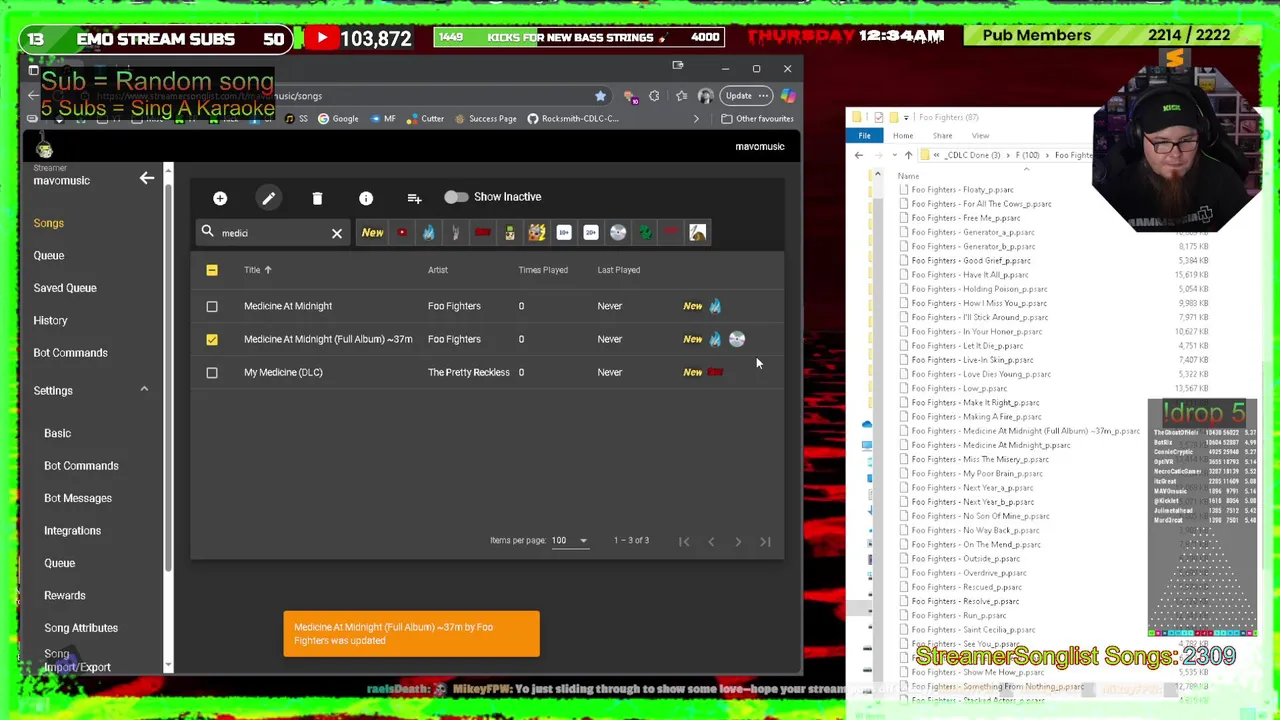Clear the search field with the X
The height and width of the screenshot is (720, 1280).
click(337, 233)
